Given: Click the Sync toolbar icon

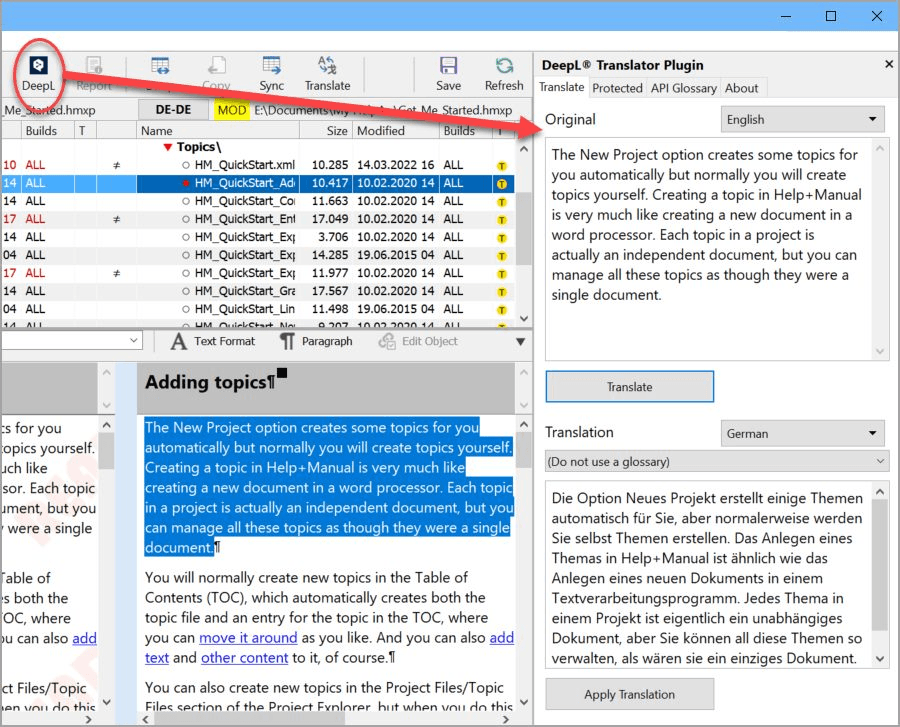Looking at the screenshot, I should coord(271,73).
